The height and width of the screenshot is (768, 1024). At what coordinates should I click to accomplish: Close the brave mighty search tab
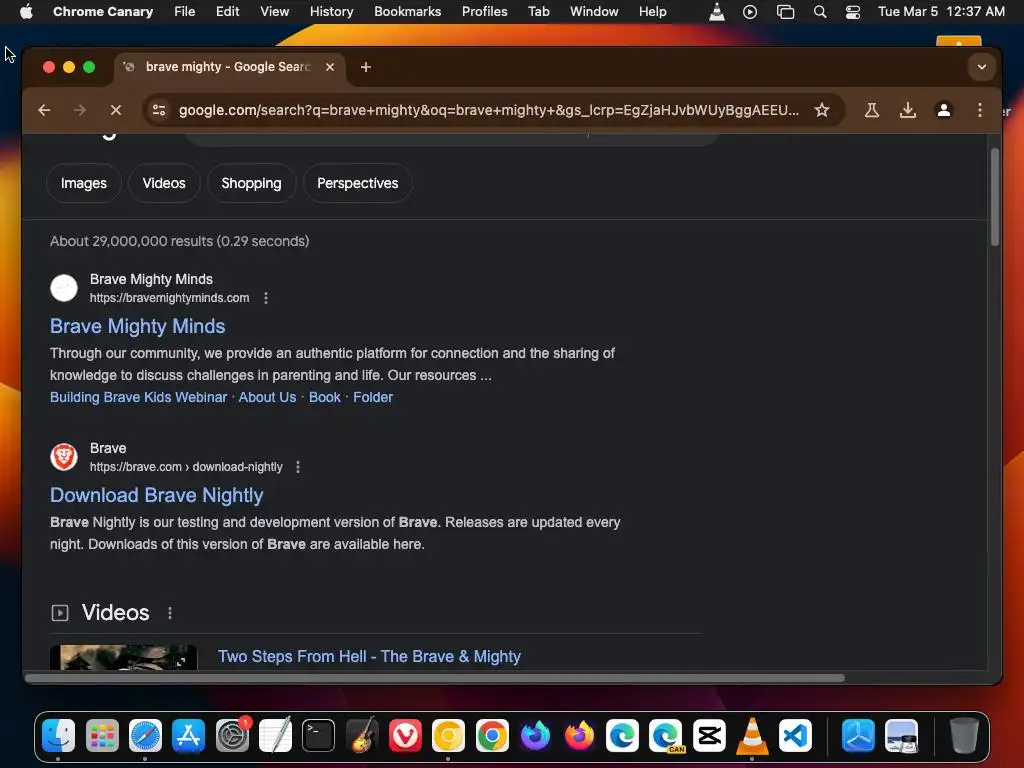click(x=330, y=67)
